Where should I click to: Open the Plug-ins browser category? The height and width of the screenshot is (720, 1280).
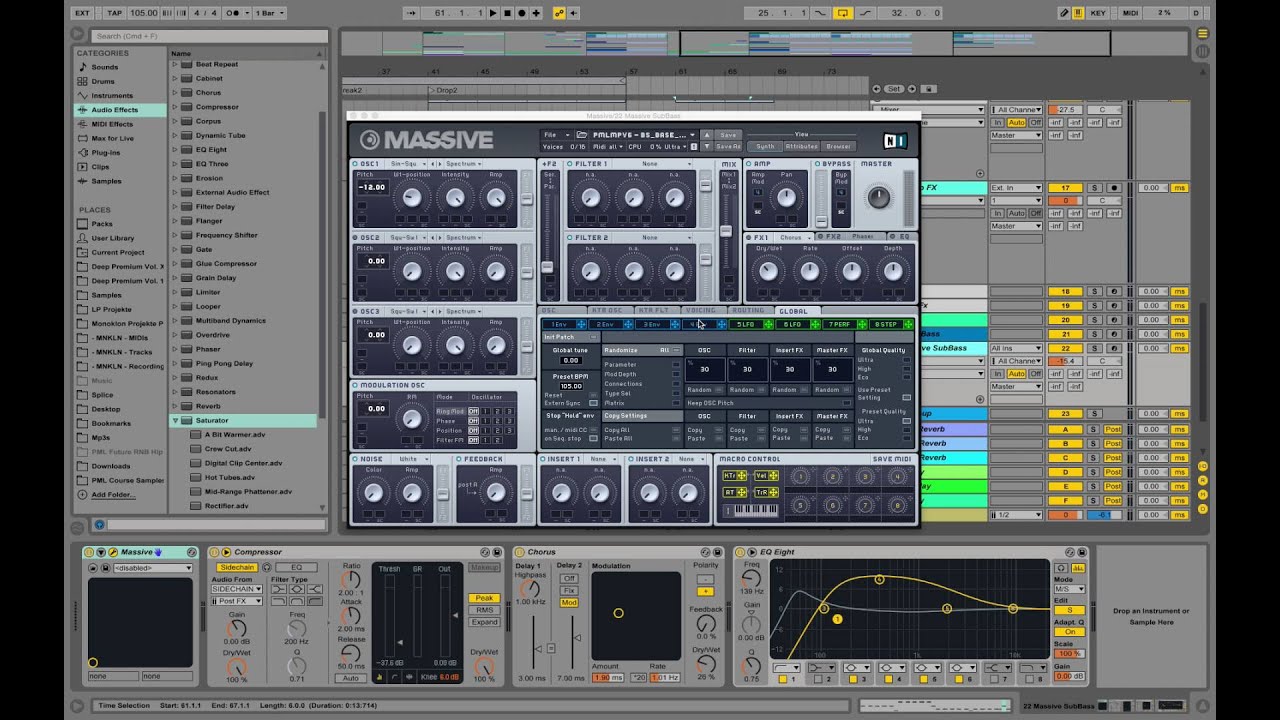tap(106, 153)
